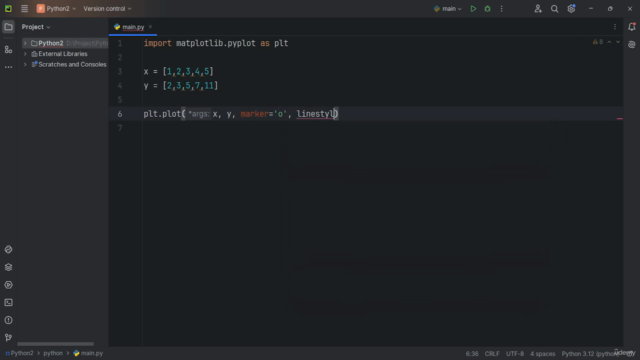Open the Structure tool window icon
The height and width of the screenshot is (360, 640).
8,49
